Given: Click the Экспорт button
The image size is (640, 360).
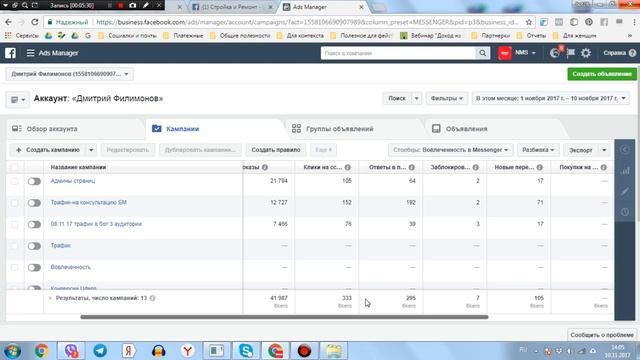Looking at the screenshot, I should (581, 150).
